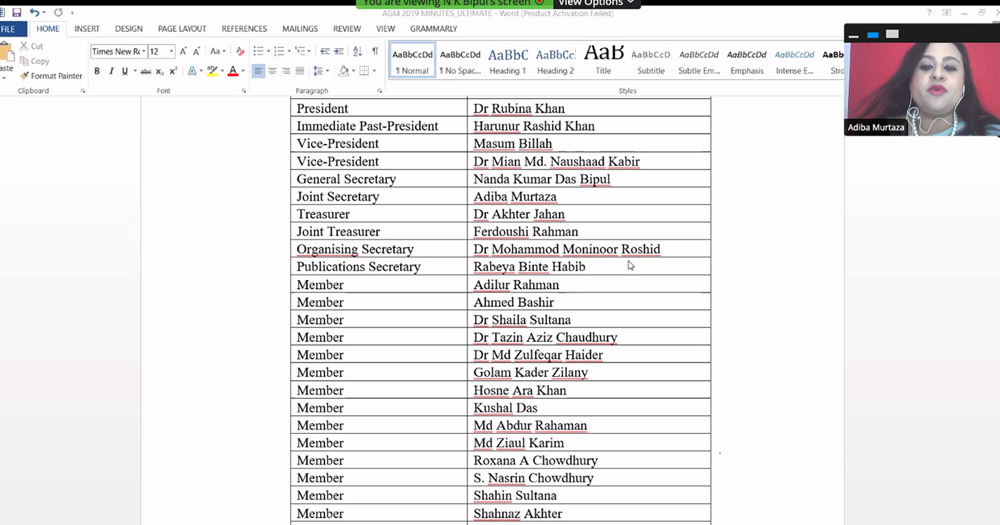Viewport: 1000px width, 525px height.
Task: Sort the selection with the A-Z icon
Action: pyautogui.click(x=357, y=51)
